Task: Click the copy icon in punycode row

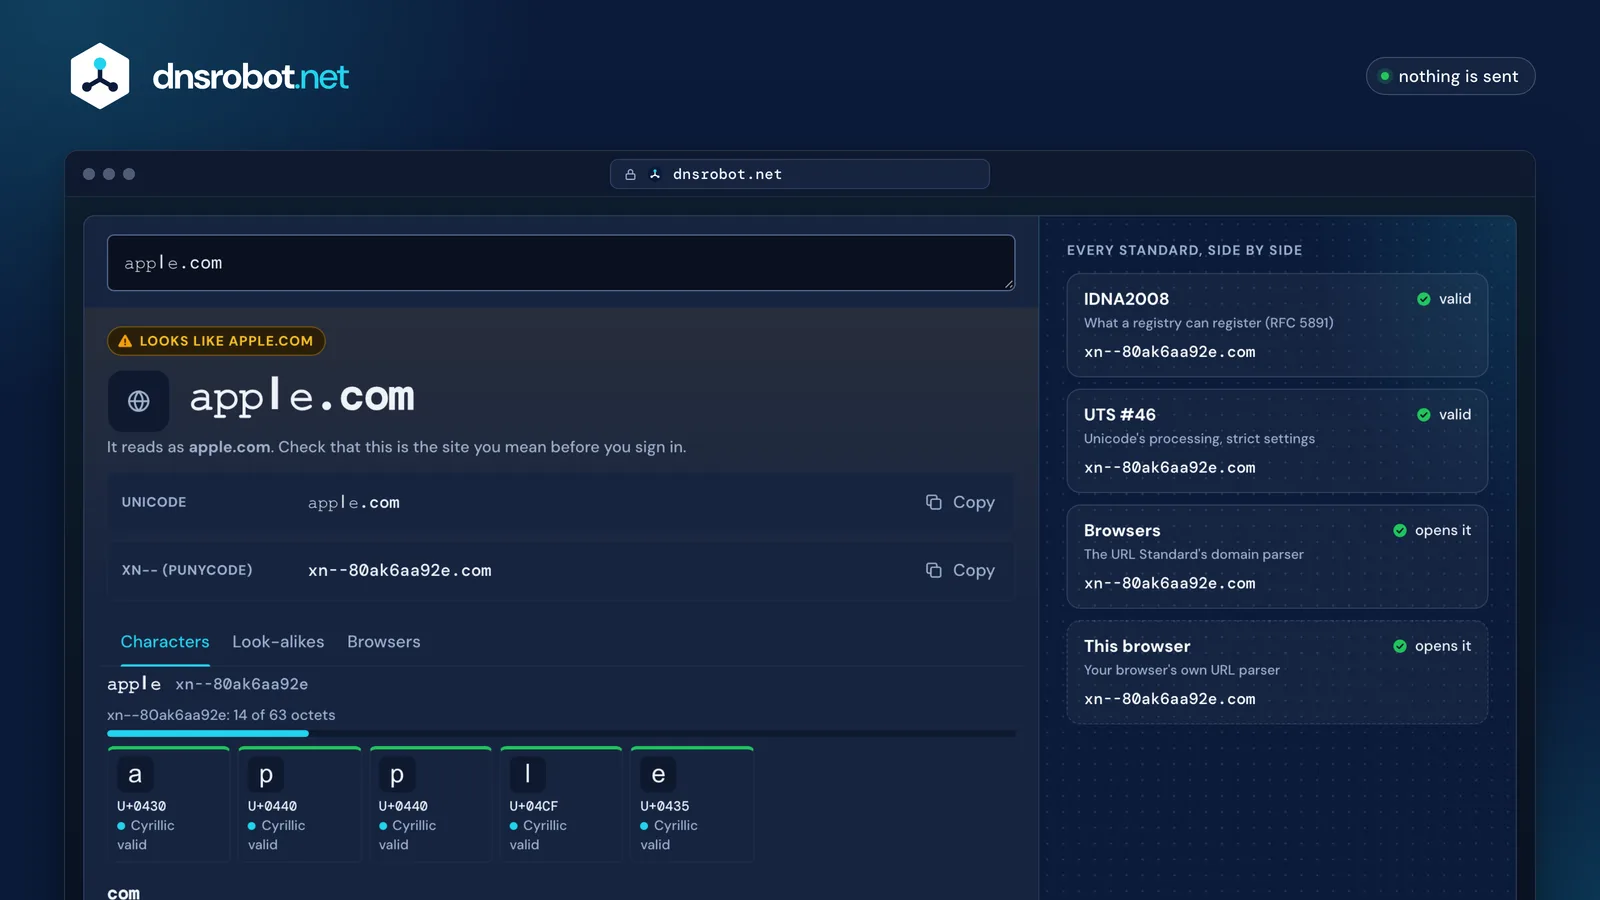Action: click(x=934, y=570)
